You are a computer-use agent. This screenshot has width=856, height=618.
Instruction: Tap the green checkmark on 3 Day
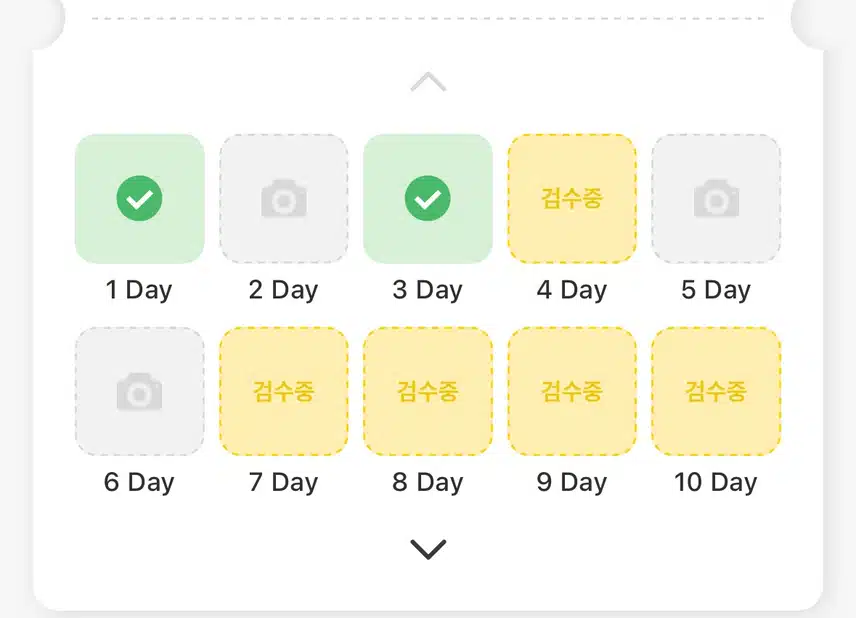(427, 198)
